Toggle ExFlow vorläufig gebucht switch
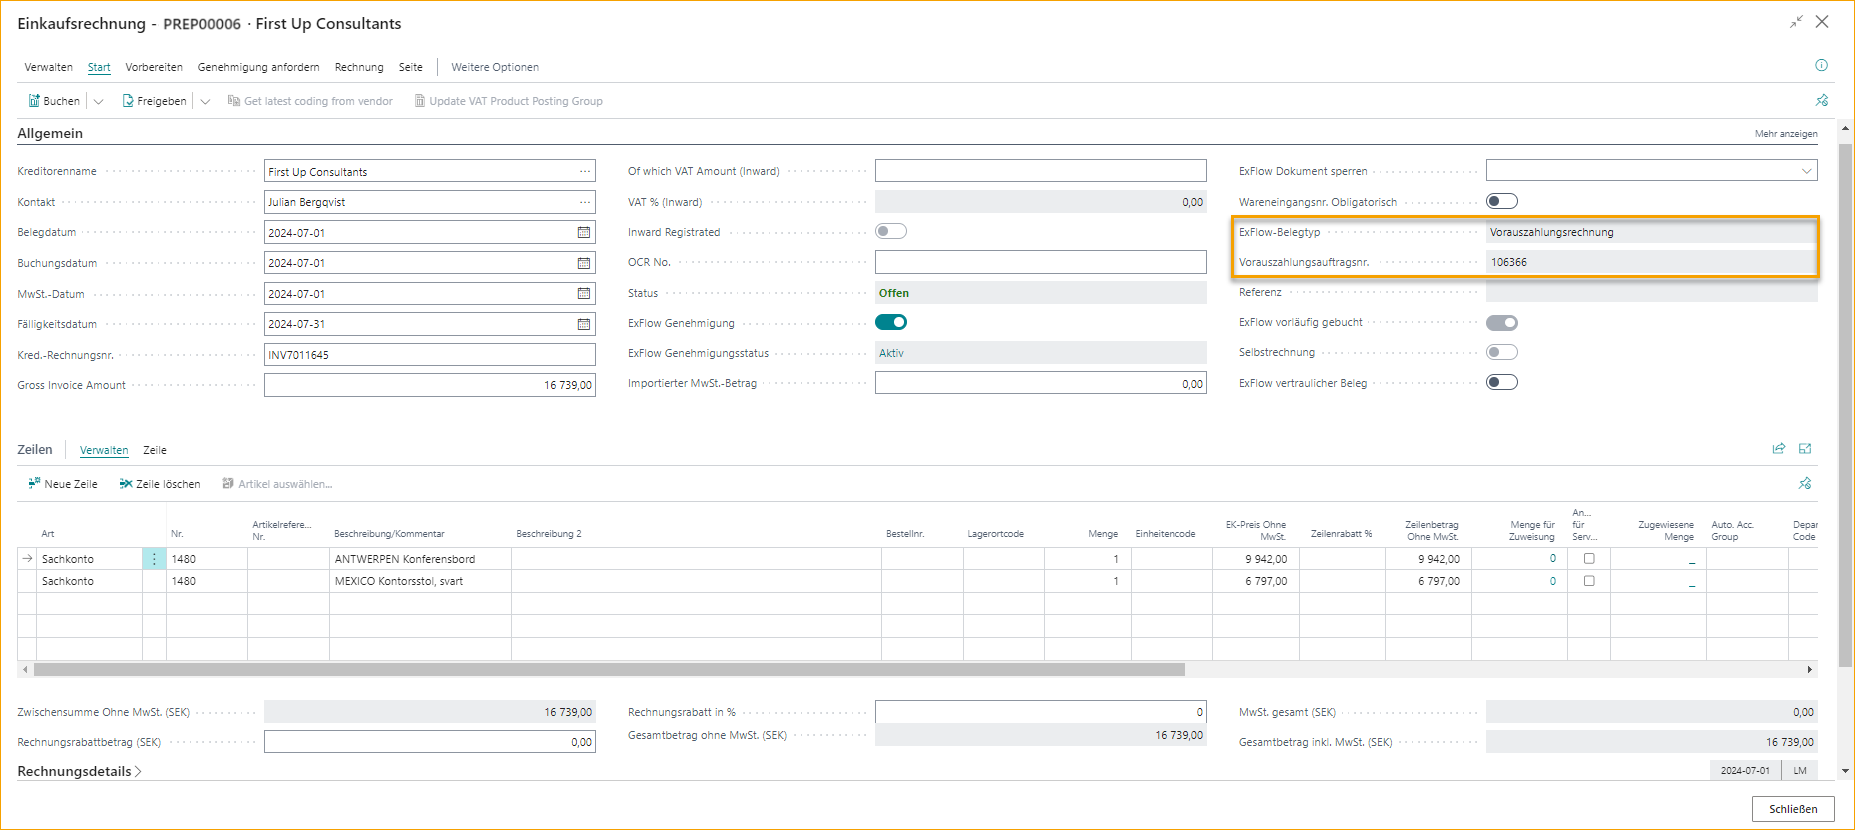This screenshot has width=1855, height=830. (1502, 322)
